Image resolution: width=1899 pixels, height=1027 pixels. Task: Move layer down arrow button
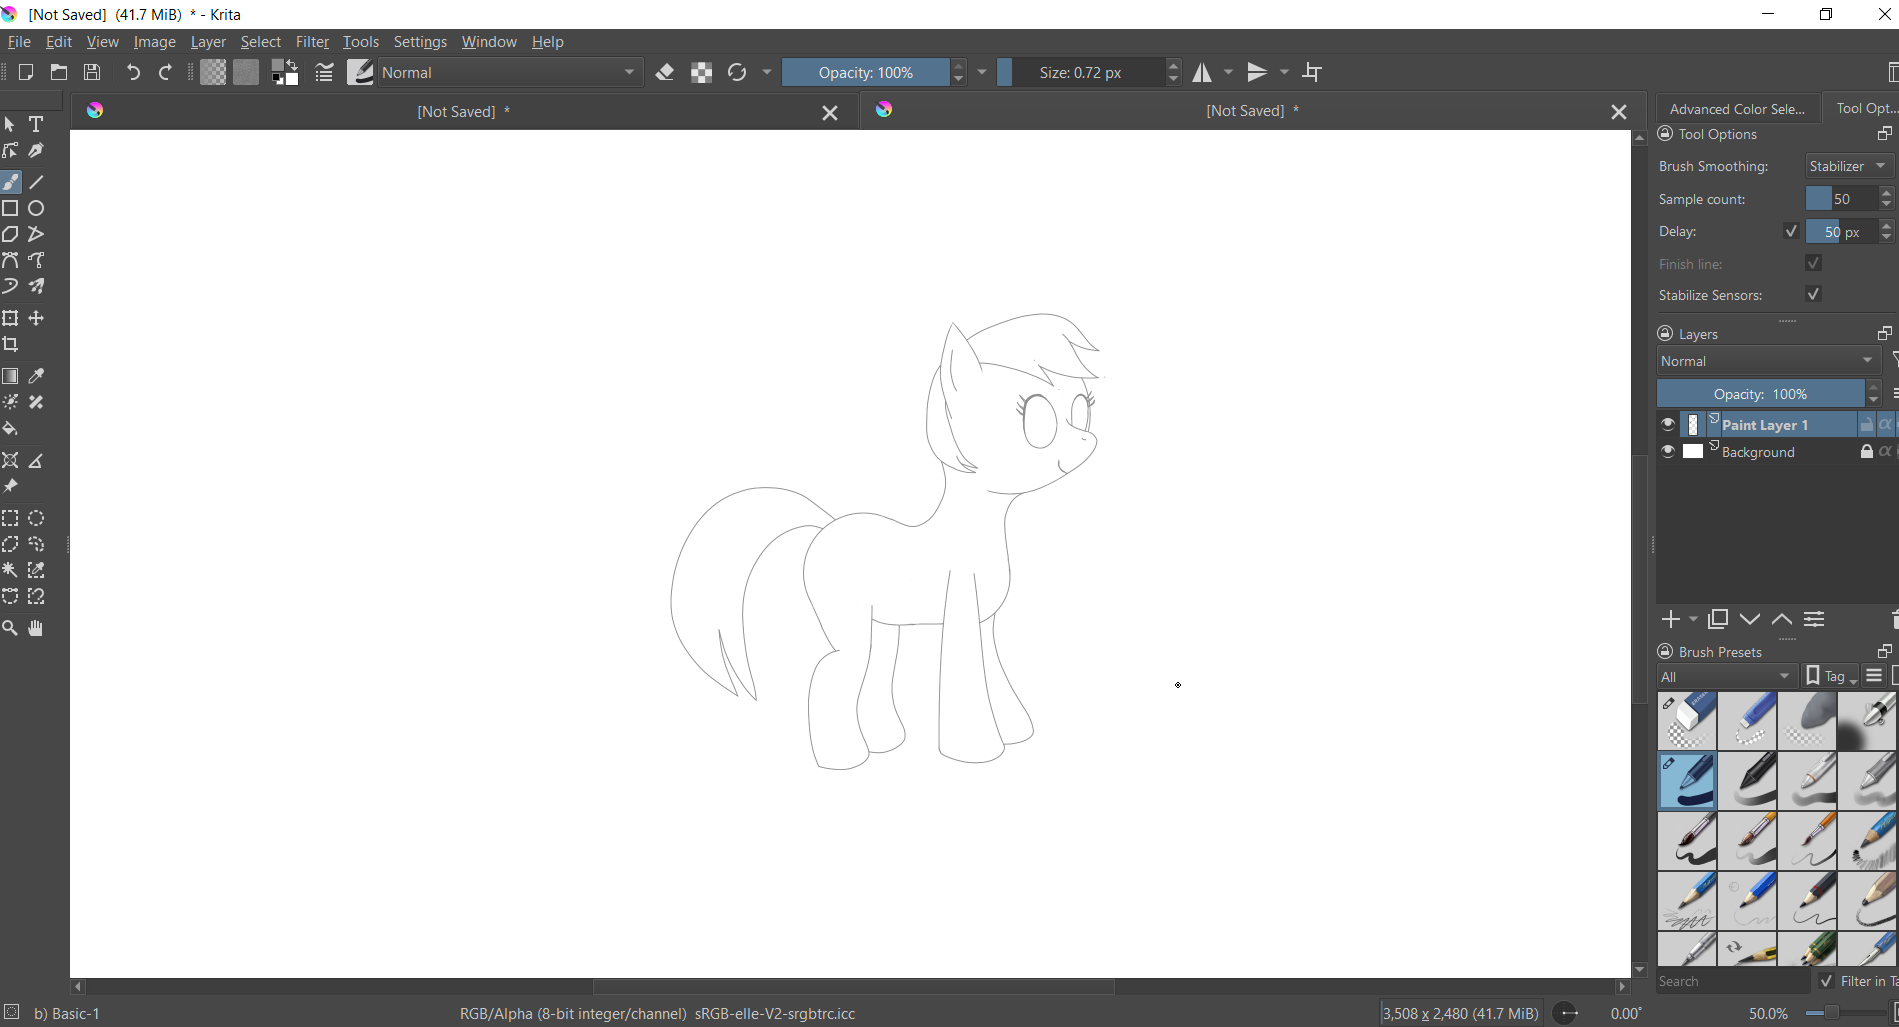[1750, 620]
